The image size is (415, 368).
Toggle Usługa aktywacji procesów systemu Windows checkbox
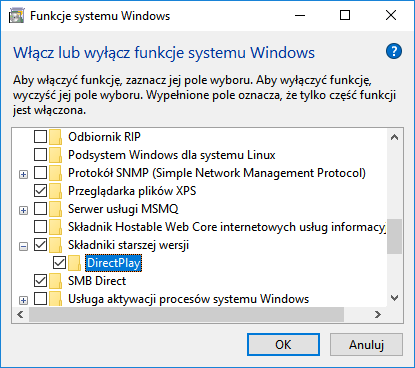(40, 299)
